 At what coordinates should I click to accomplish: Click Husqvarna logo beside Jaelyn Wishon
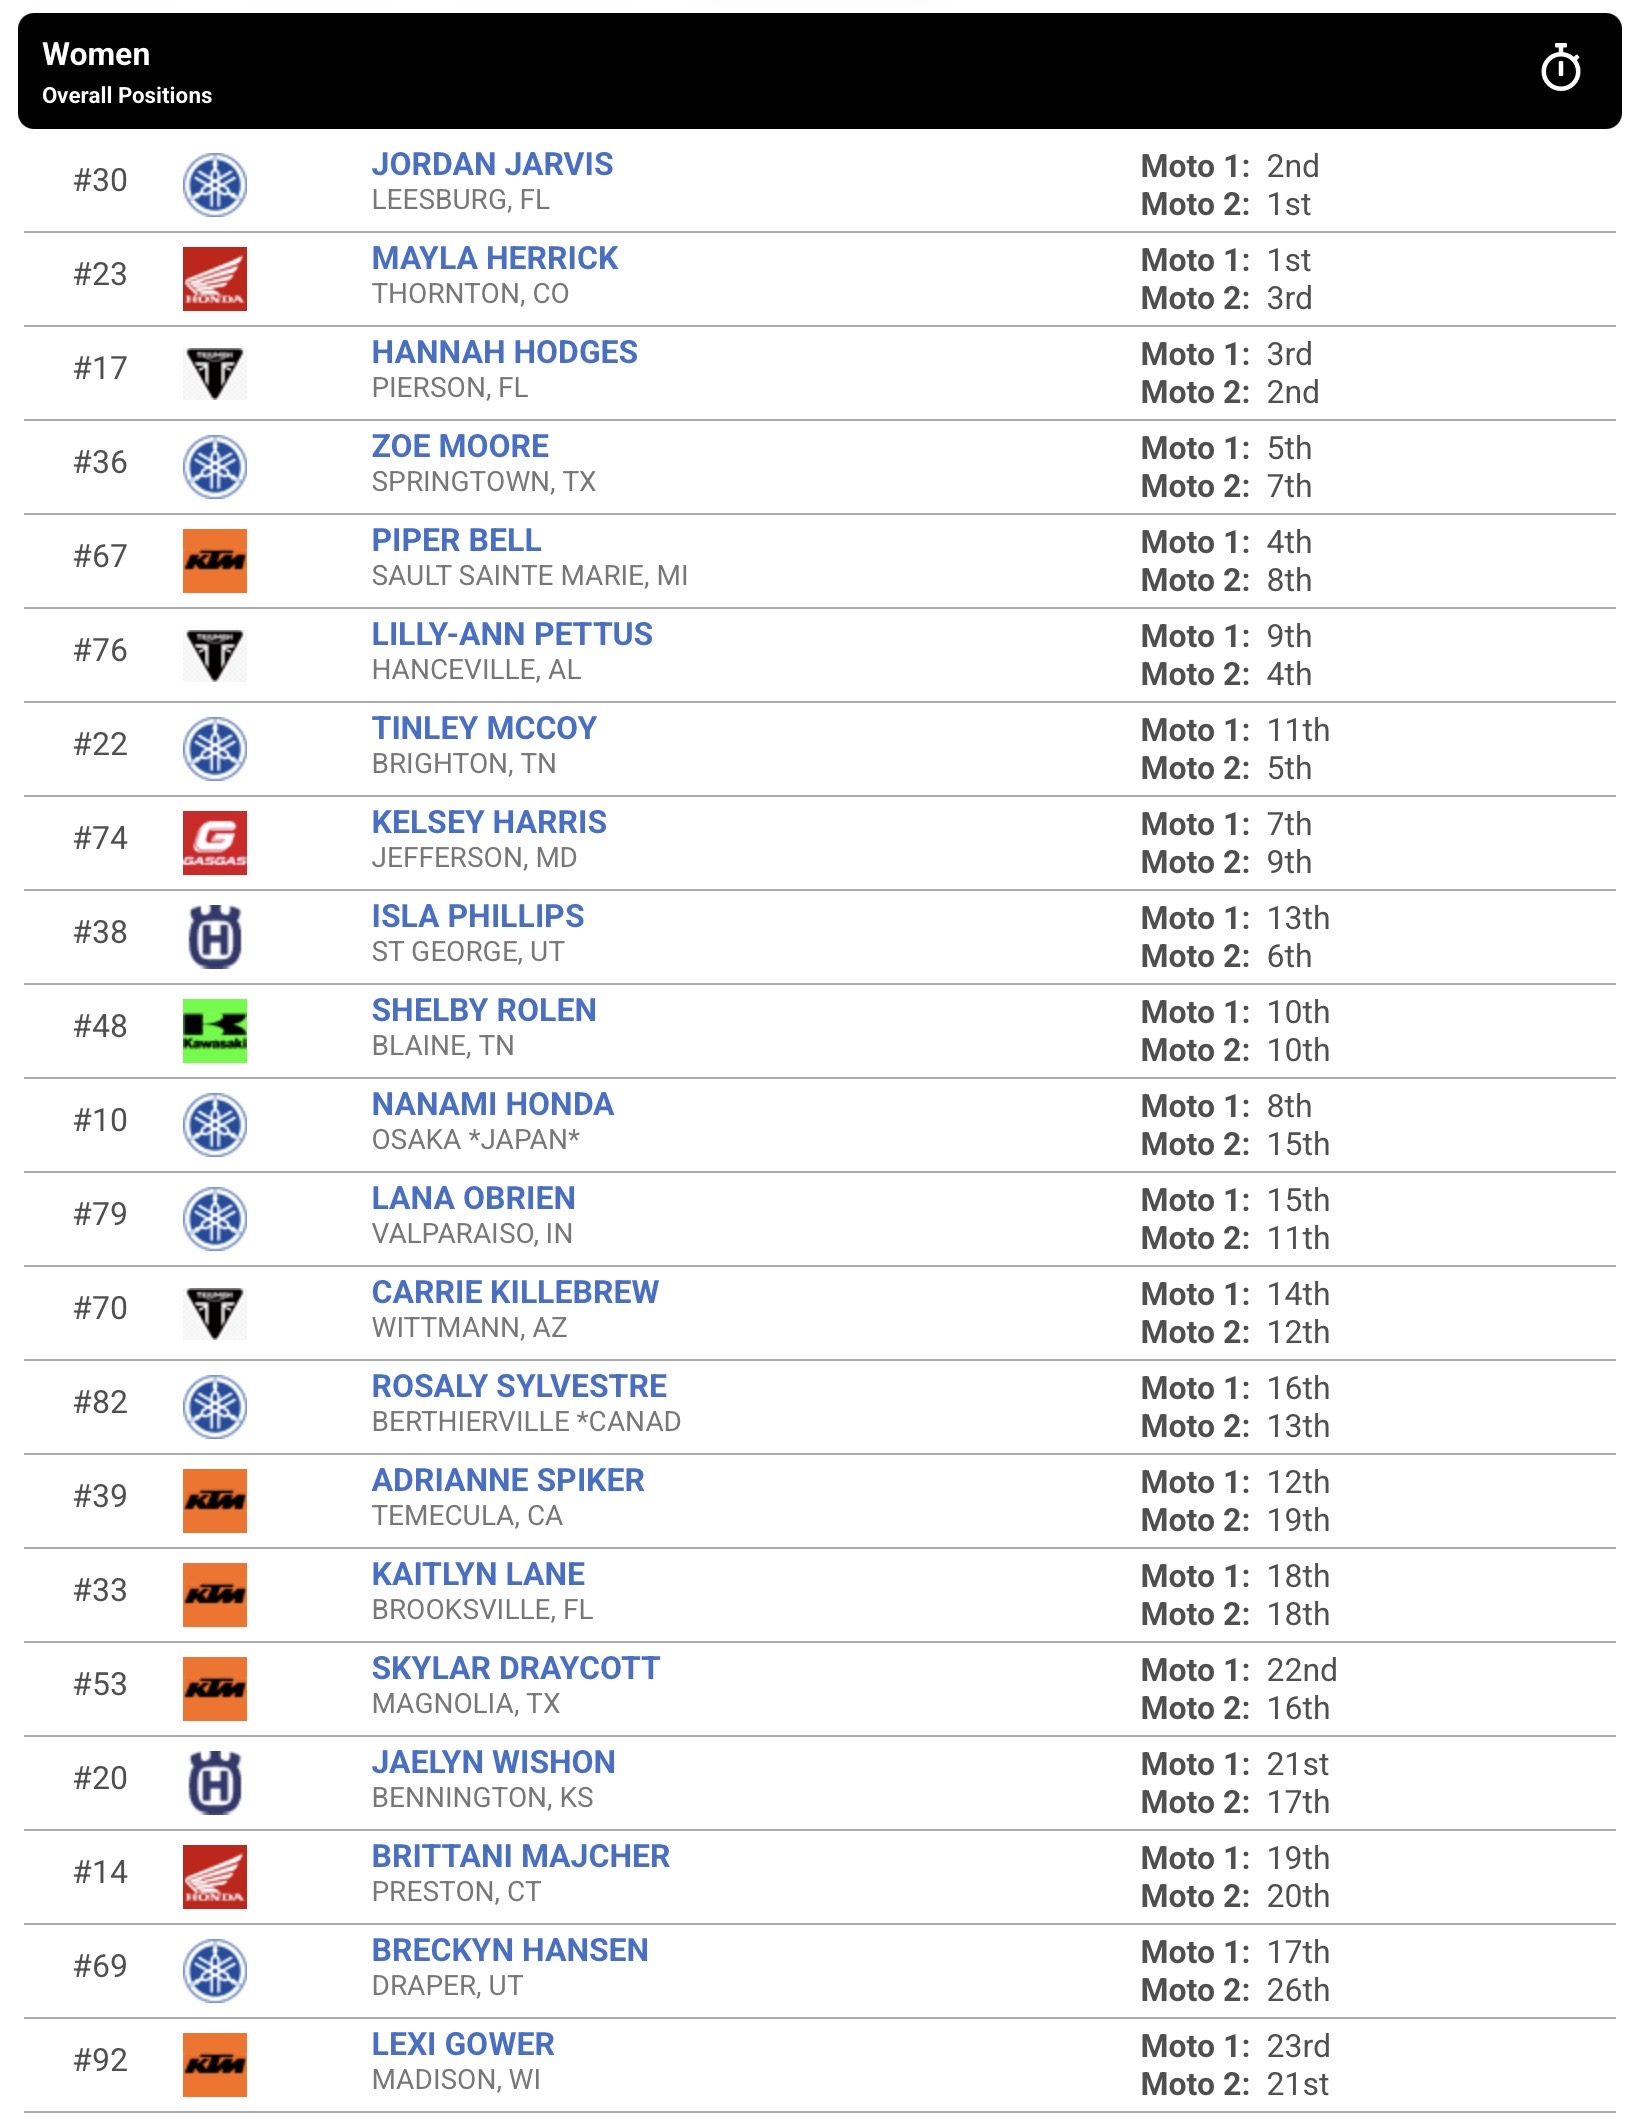click(215, 1783)
